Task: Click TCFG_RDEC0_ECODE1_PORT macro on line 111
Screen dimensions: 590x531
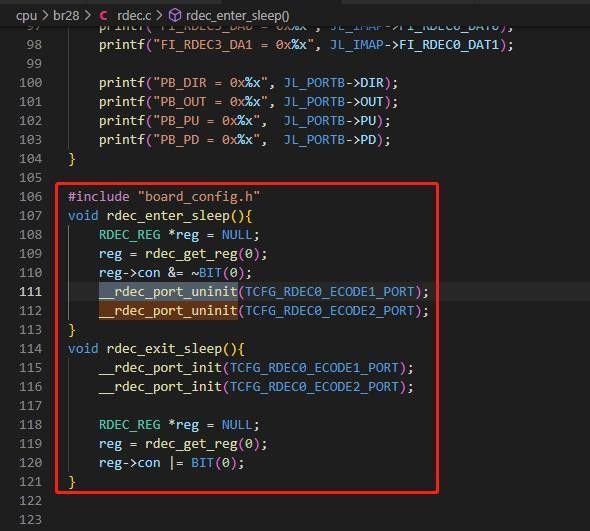Action: pyautogui.click(x=329, y=292)
